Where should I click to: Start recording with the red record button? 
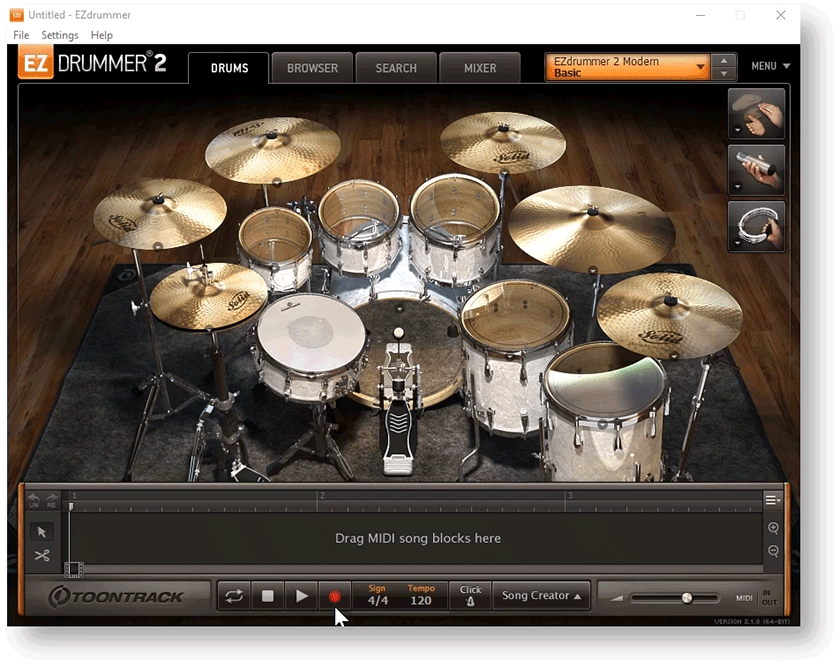tap(334, 596)
